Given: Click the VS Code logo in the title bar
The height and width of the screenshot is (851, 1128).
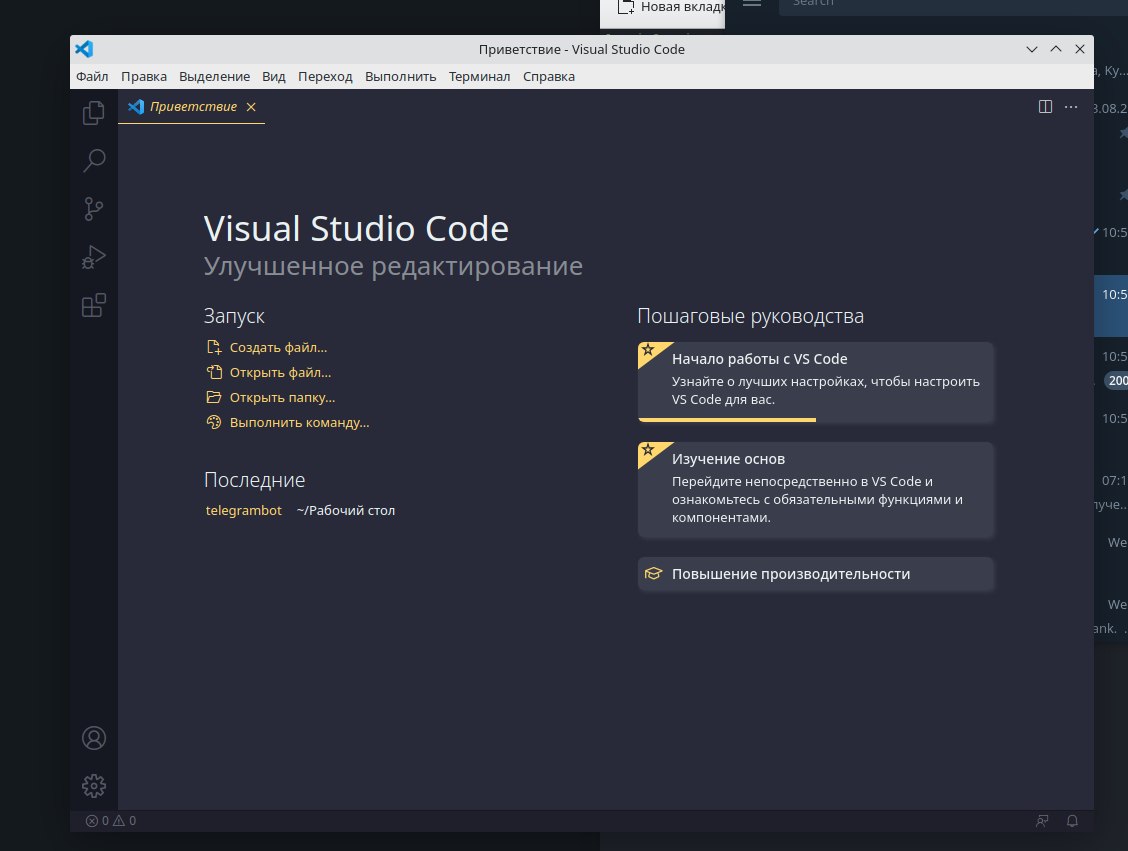Looking at the screenshot, I should 84,49.
